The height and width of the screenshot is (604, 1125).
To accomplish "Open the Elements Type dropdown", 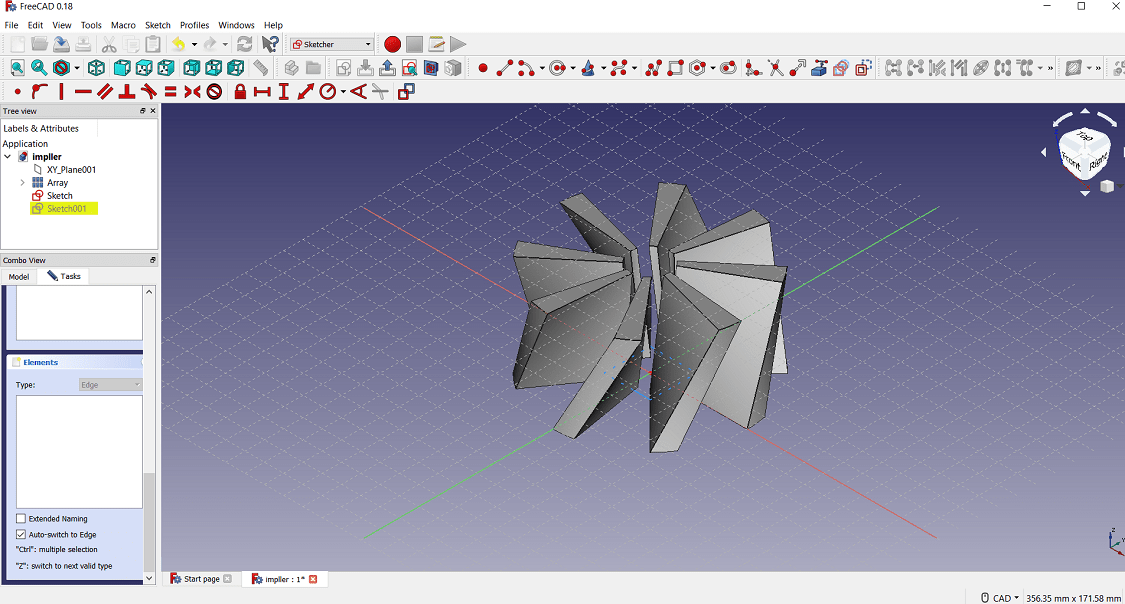I will coord(110,385).
